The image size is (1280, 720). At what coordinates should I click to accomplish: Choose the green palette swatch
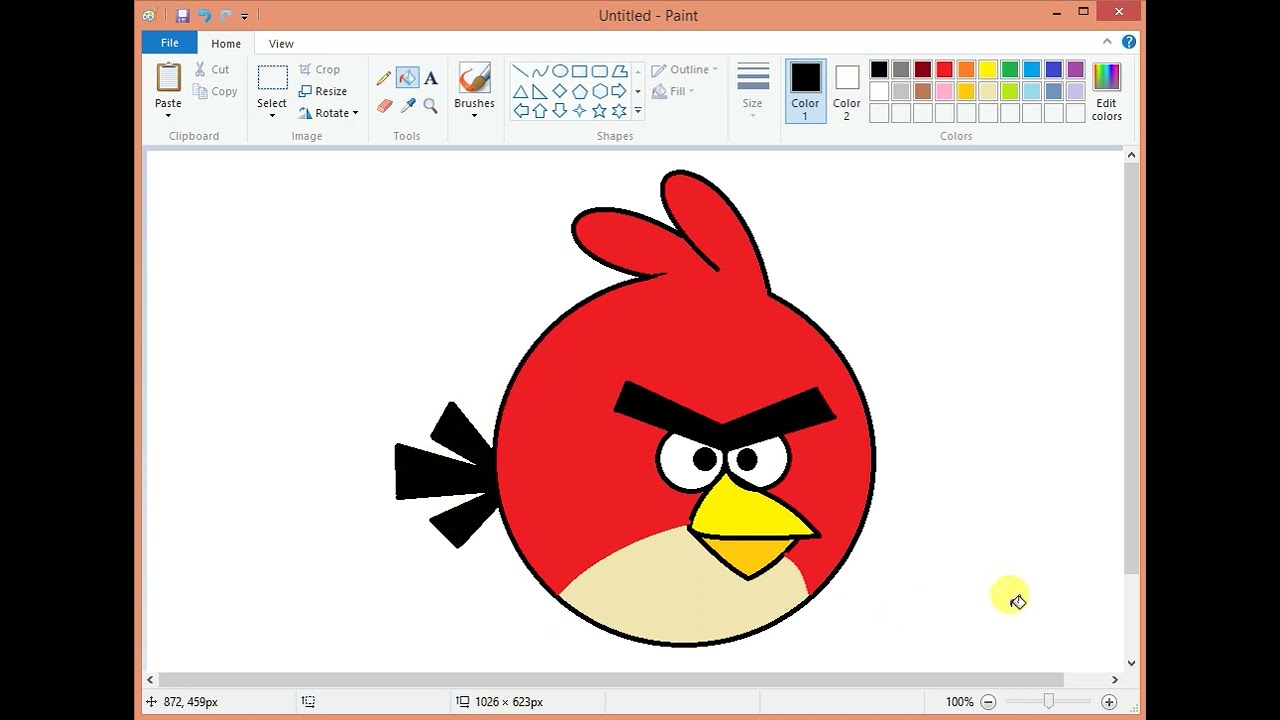(1010, 69)
